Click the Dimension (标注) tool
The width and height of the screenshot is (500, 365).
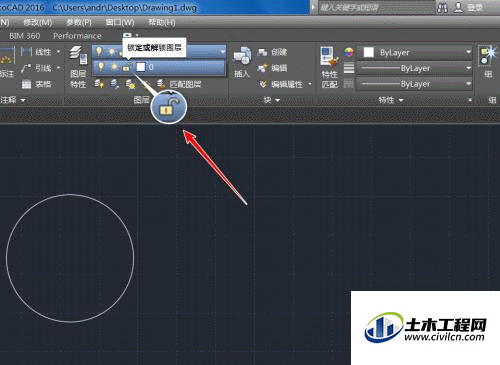click(x=7, y=63)
